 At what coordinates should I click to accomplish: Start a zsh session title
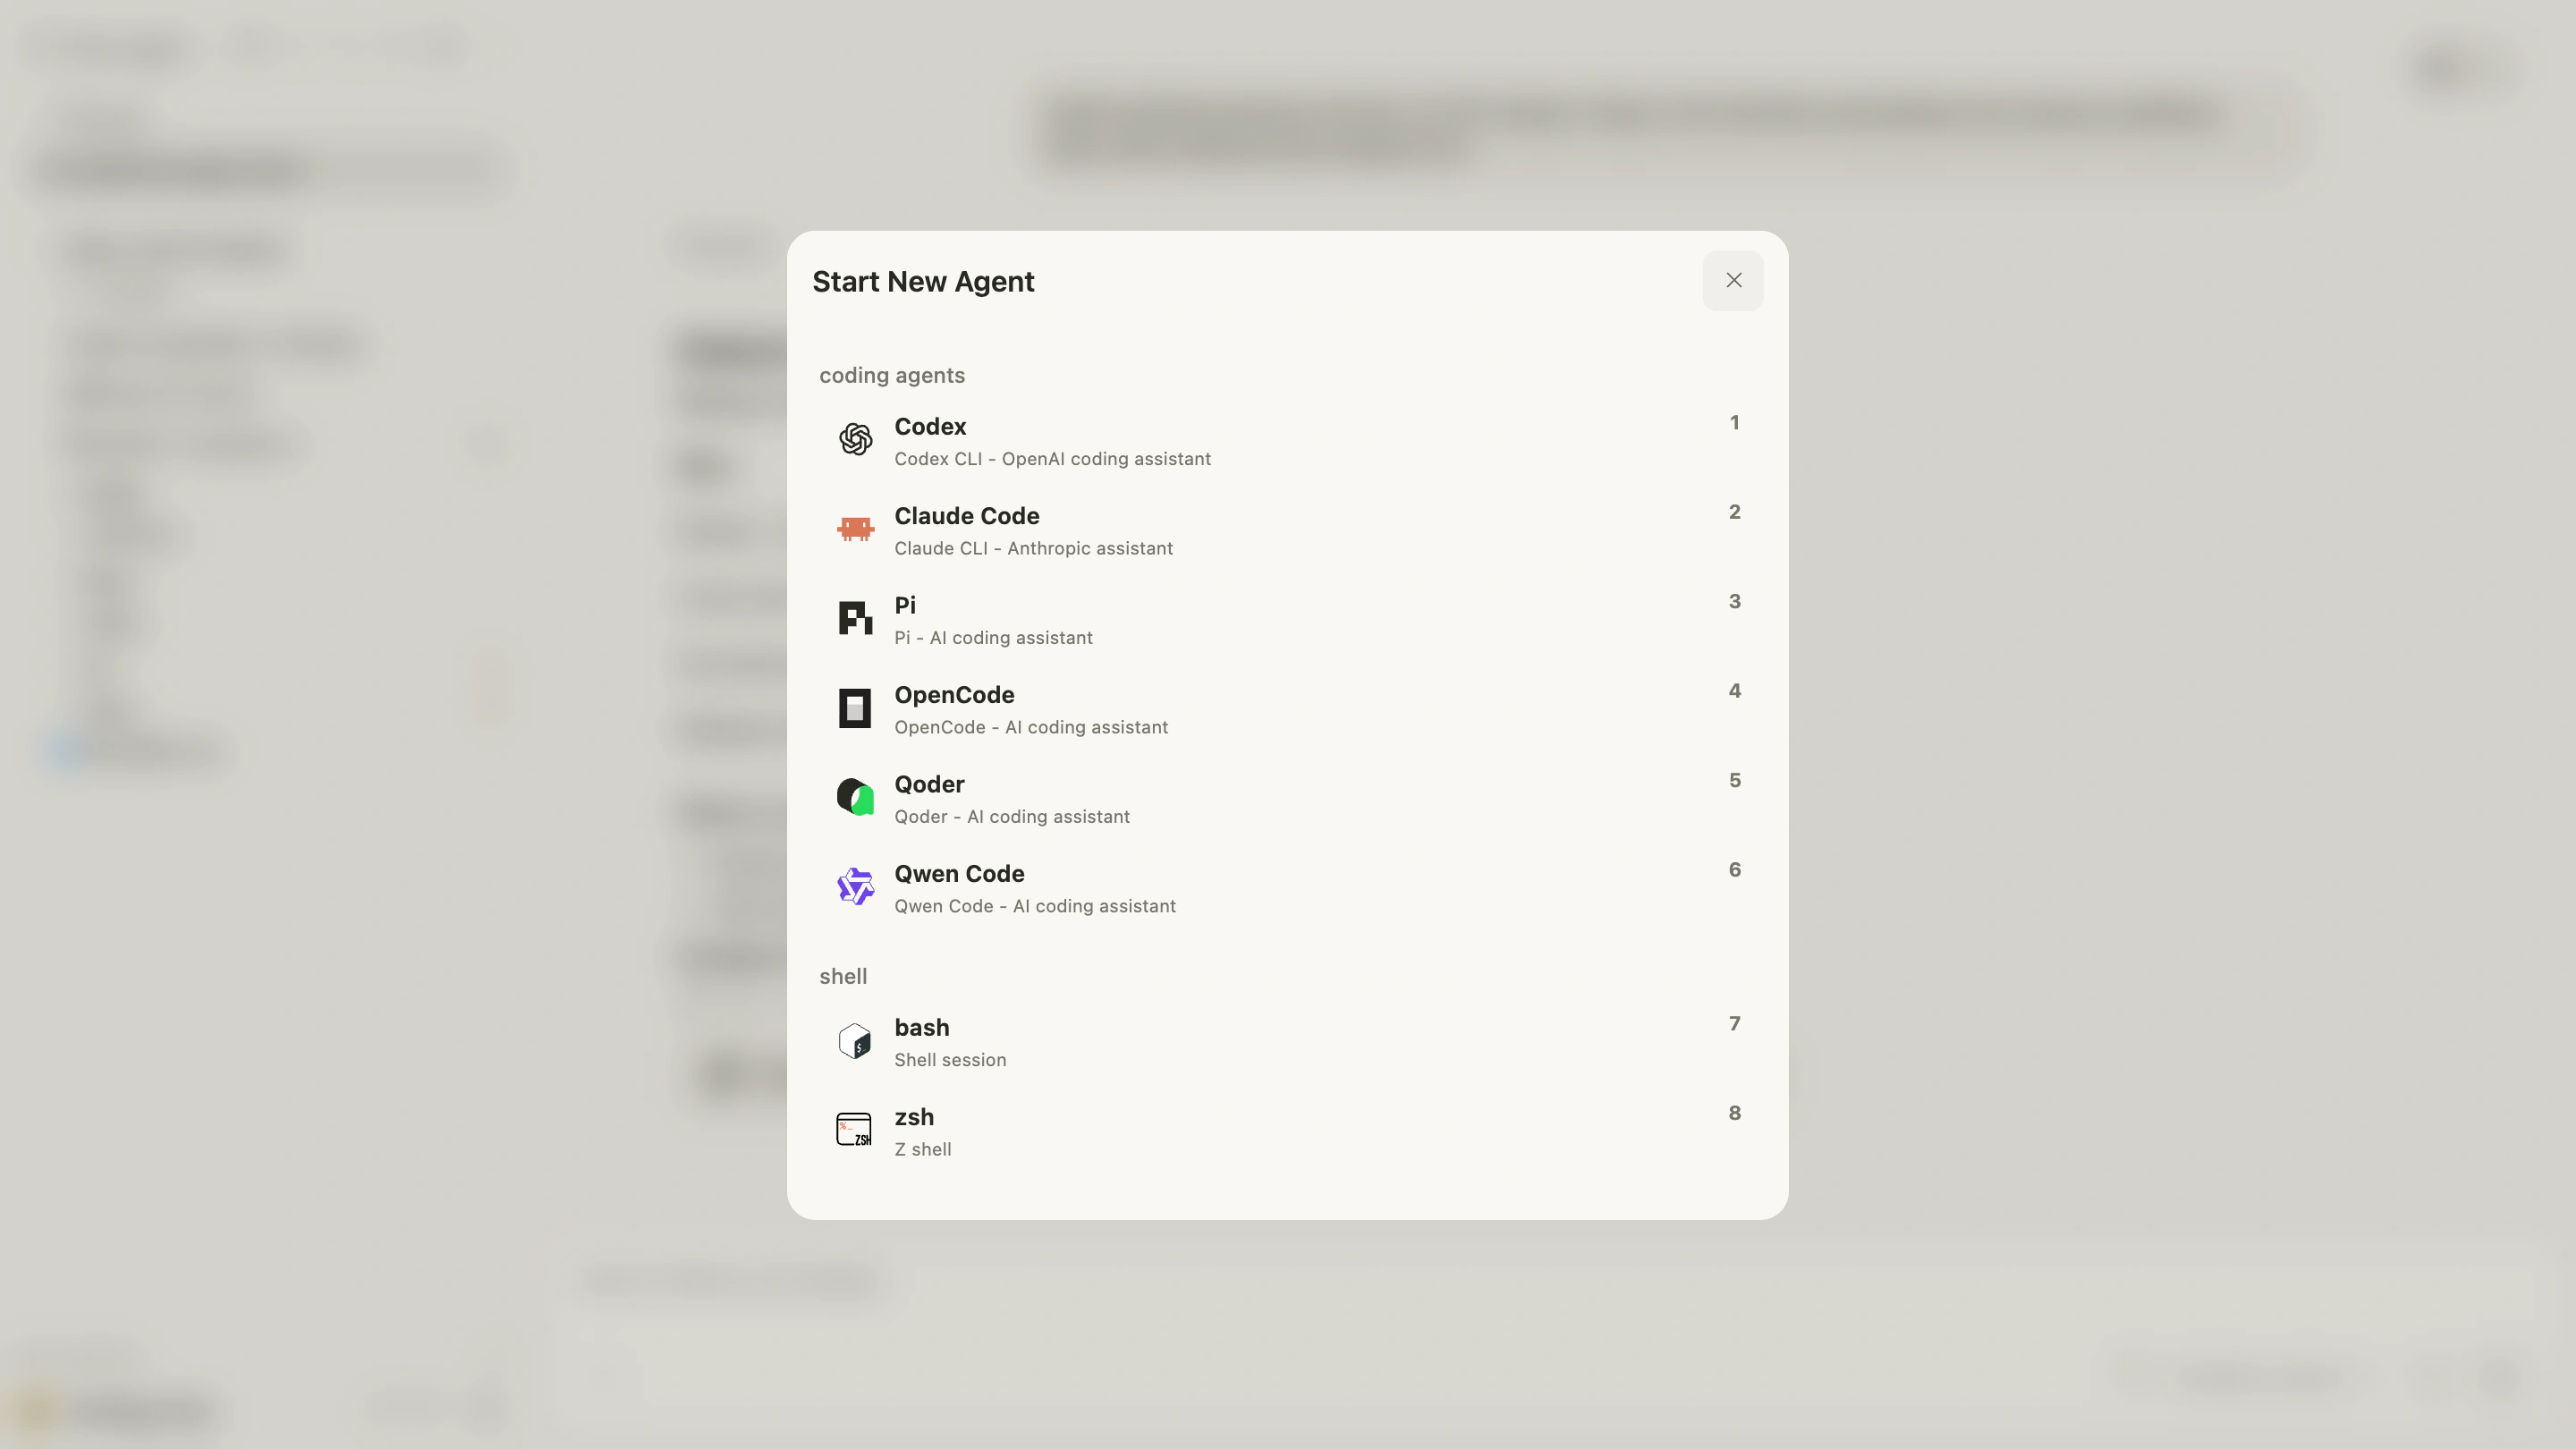point(914,1117)
